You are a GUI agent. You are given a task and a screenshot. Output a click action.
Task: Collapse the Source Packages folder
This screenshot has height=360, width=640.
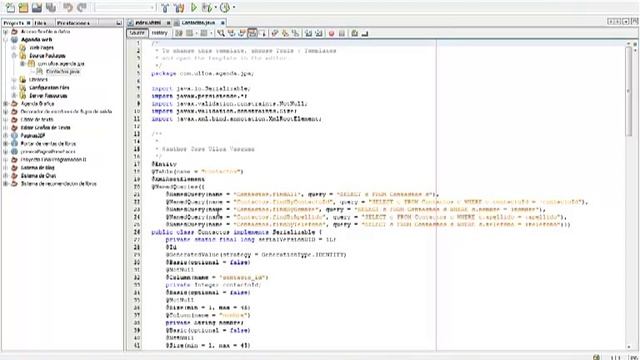tap(14, 56)
